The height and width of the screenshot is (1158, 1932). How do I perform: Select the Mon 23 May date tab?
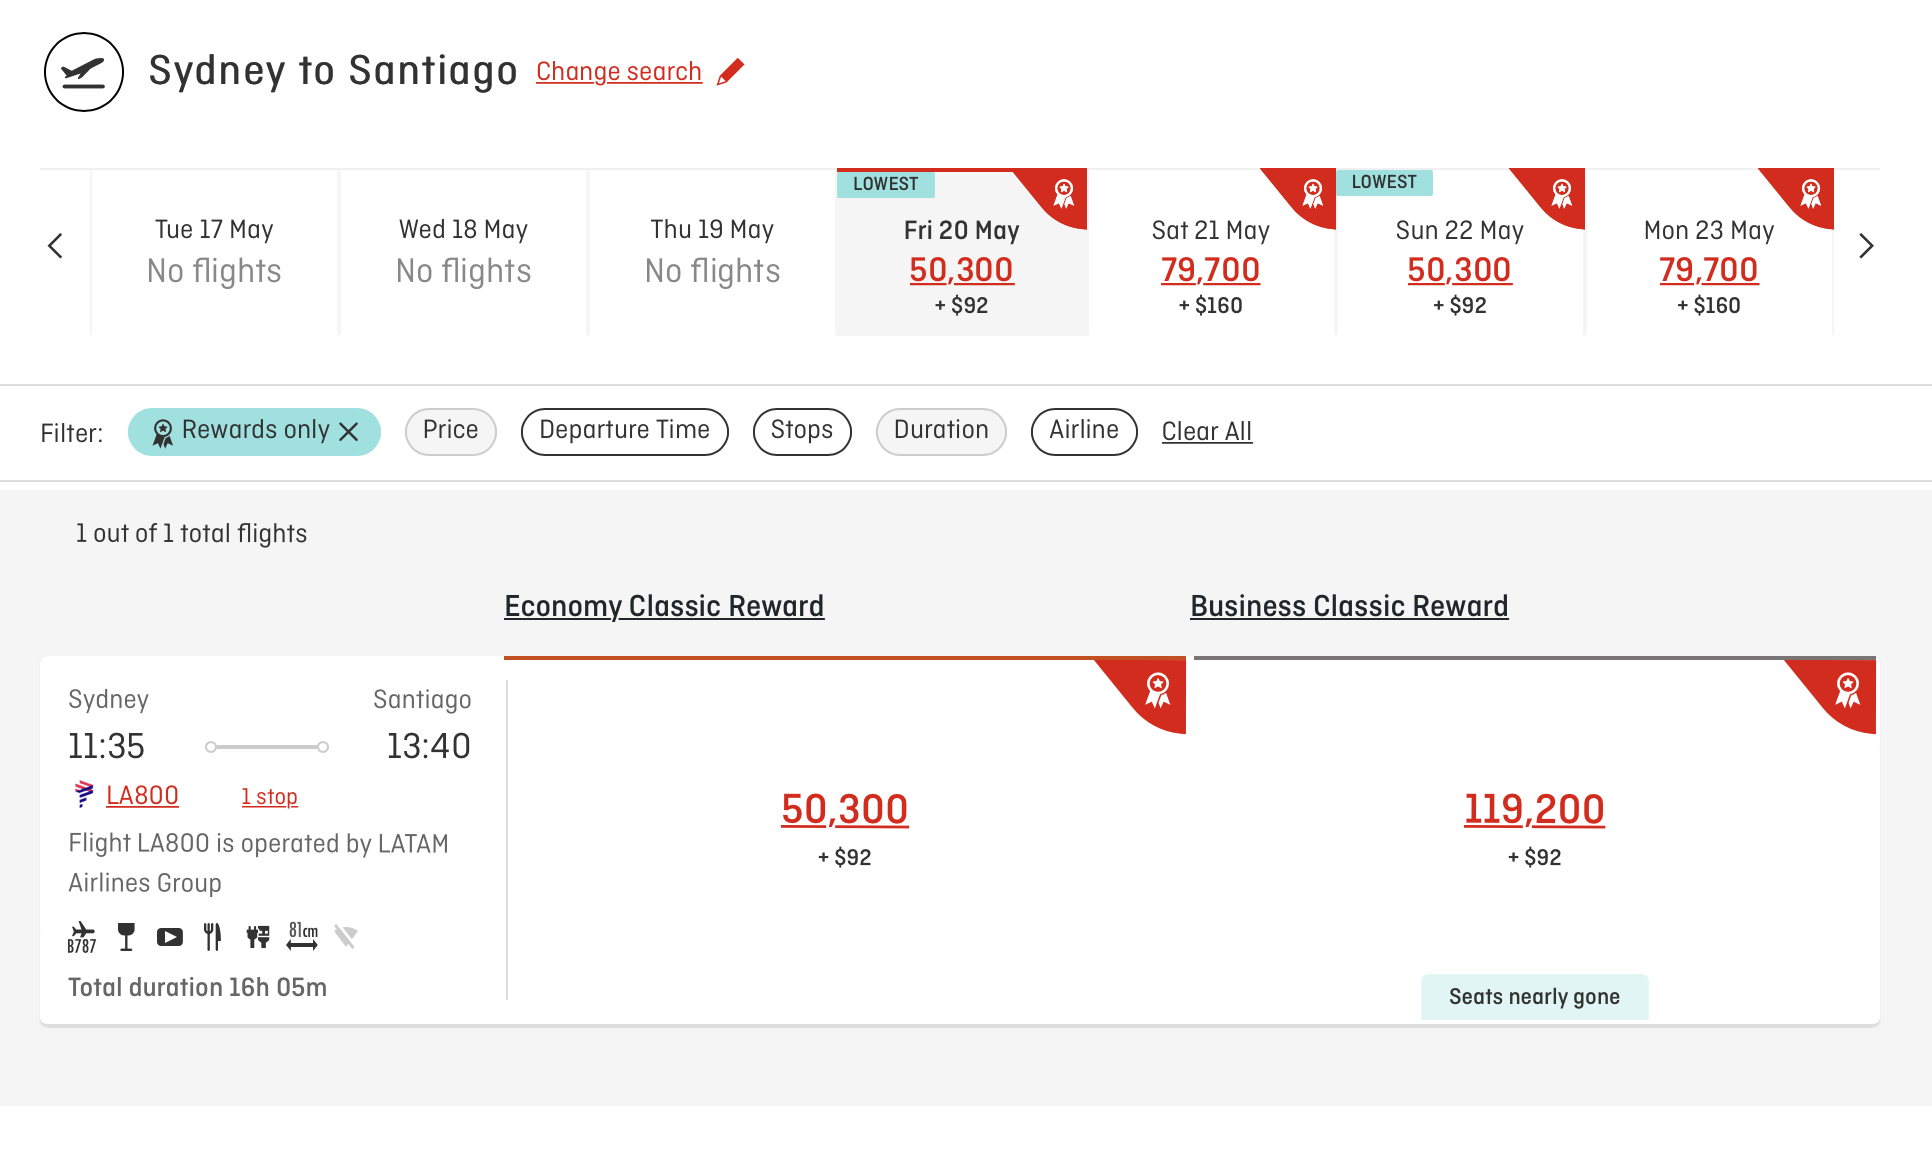tap(1709, 252)
